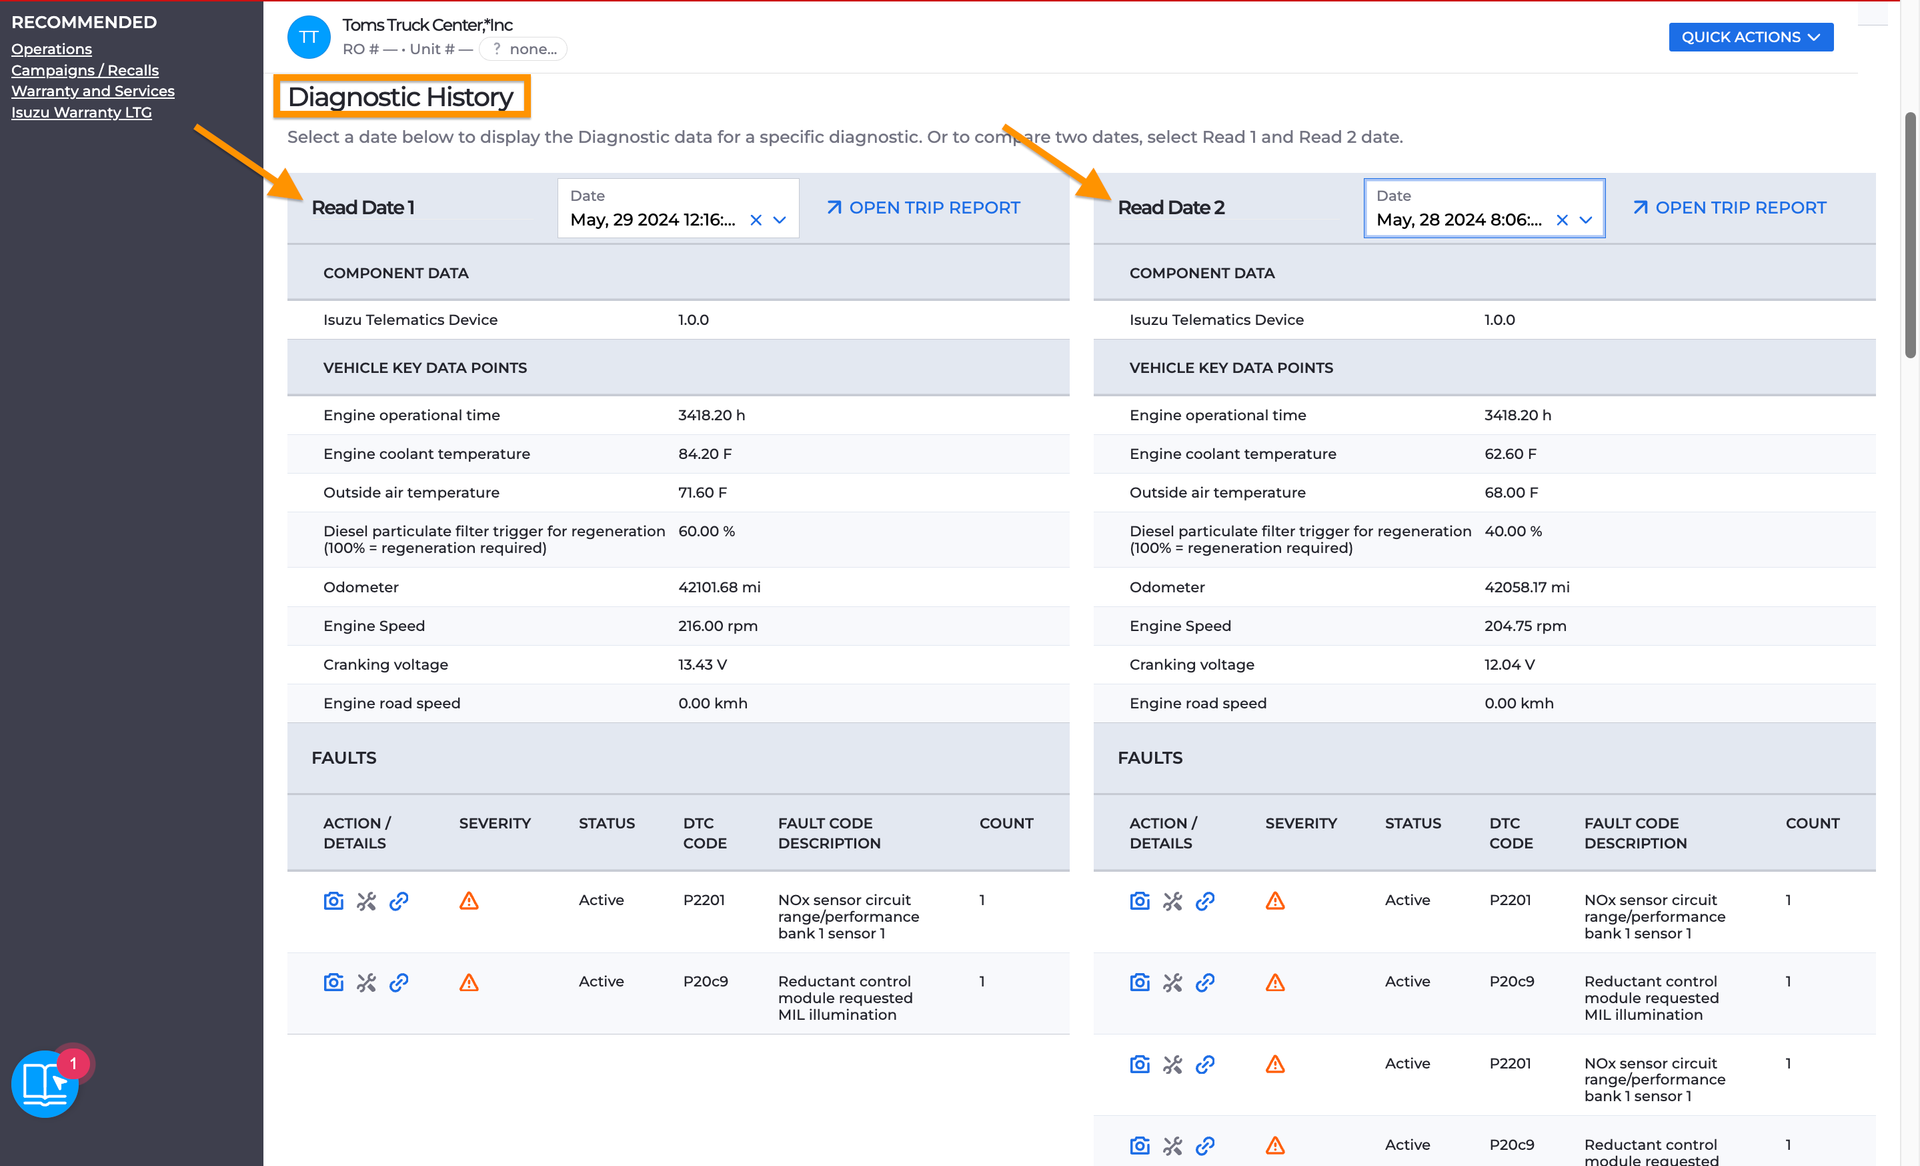
Task: Click severity warning for first P20c9 under Read Date 2
Action: click(x=1275, y=983)
